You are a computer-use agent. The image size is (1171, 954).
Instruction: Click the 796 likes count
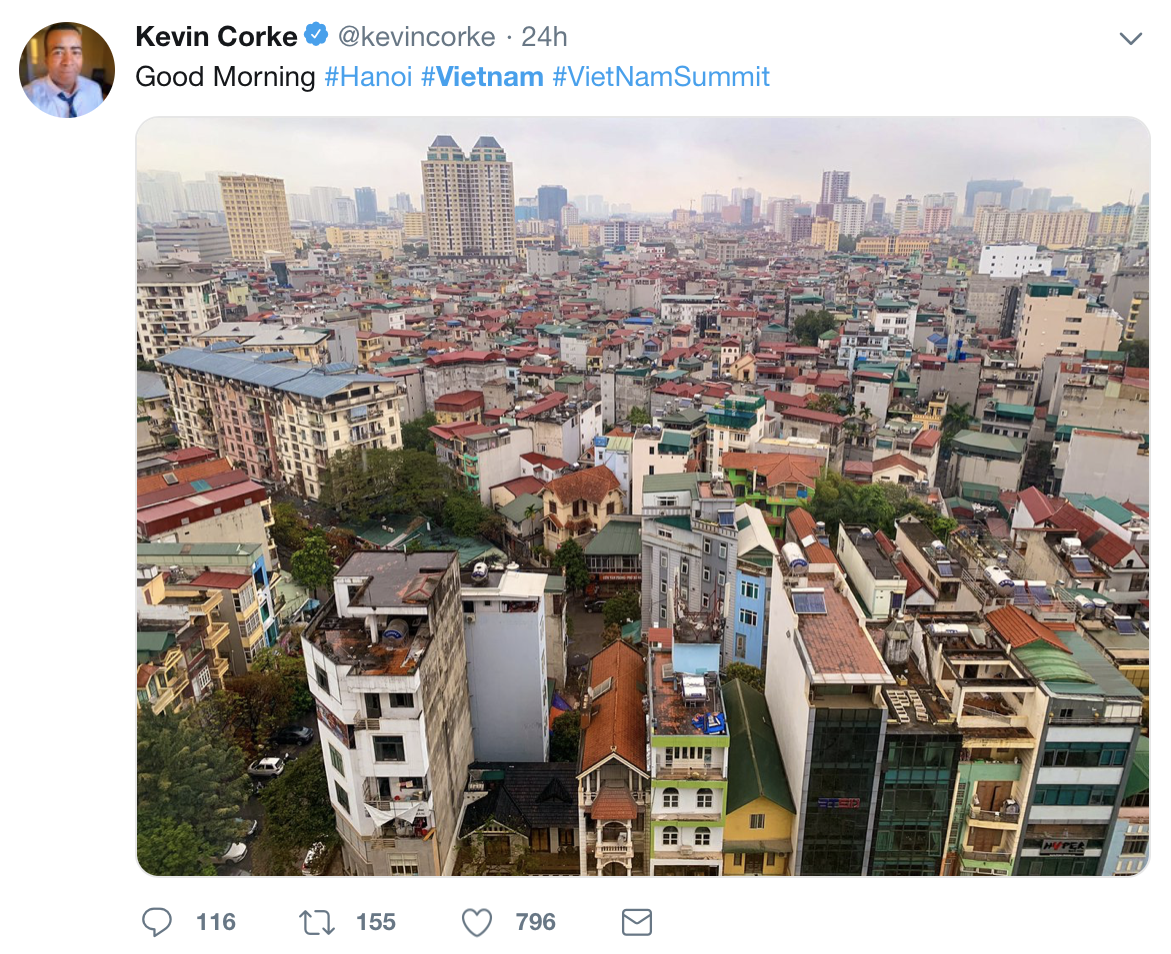535,922
